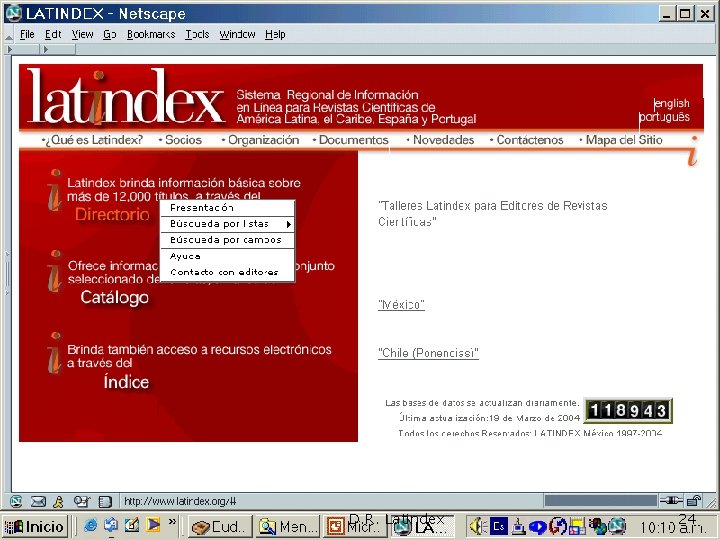Switch site language to english
Image resolution: width=720 pixels, height=540 pixels.
pyautogui.click(x=672, y=103)
